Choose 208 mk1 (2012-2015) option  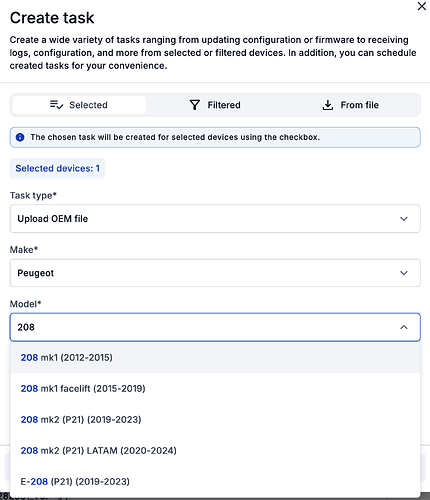tap(215, 358)
